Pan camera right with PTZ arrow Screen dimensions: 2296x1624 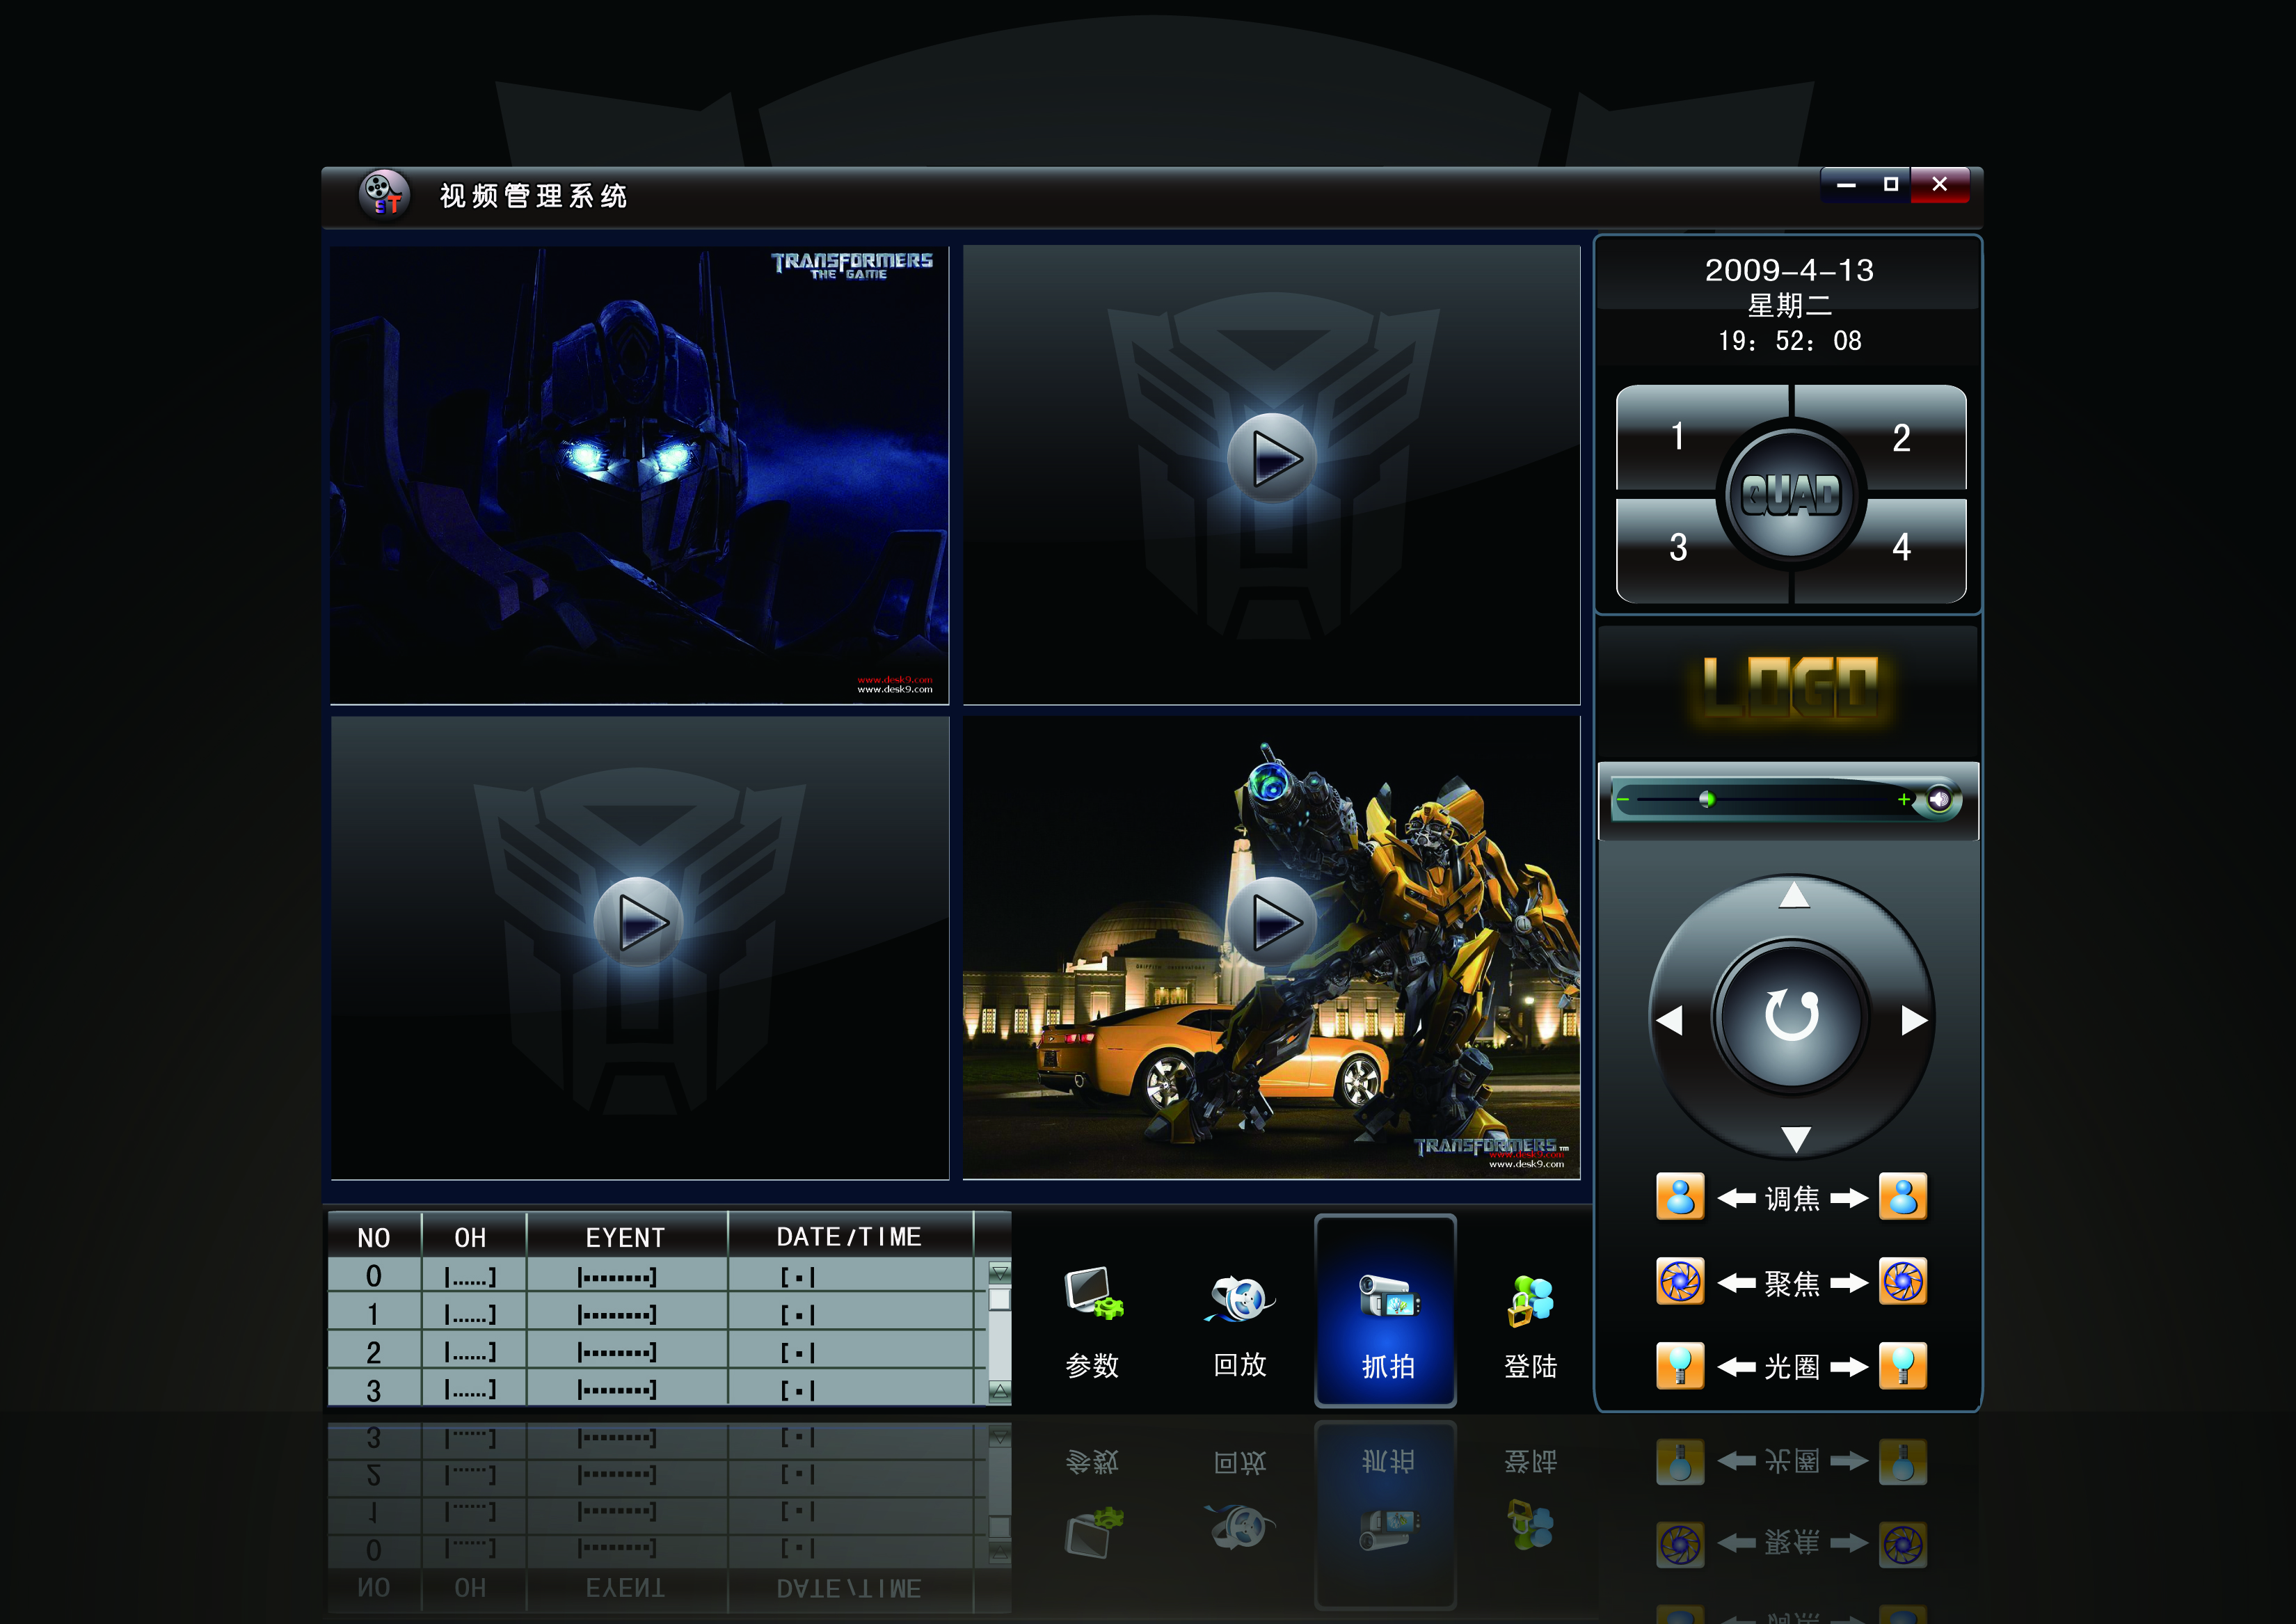coord(1914,1020)
